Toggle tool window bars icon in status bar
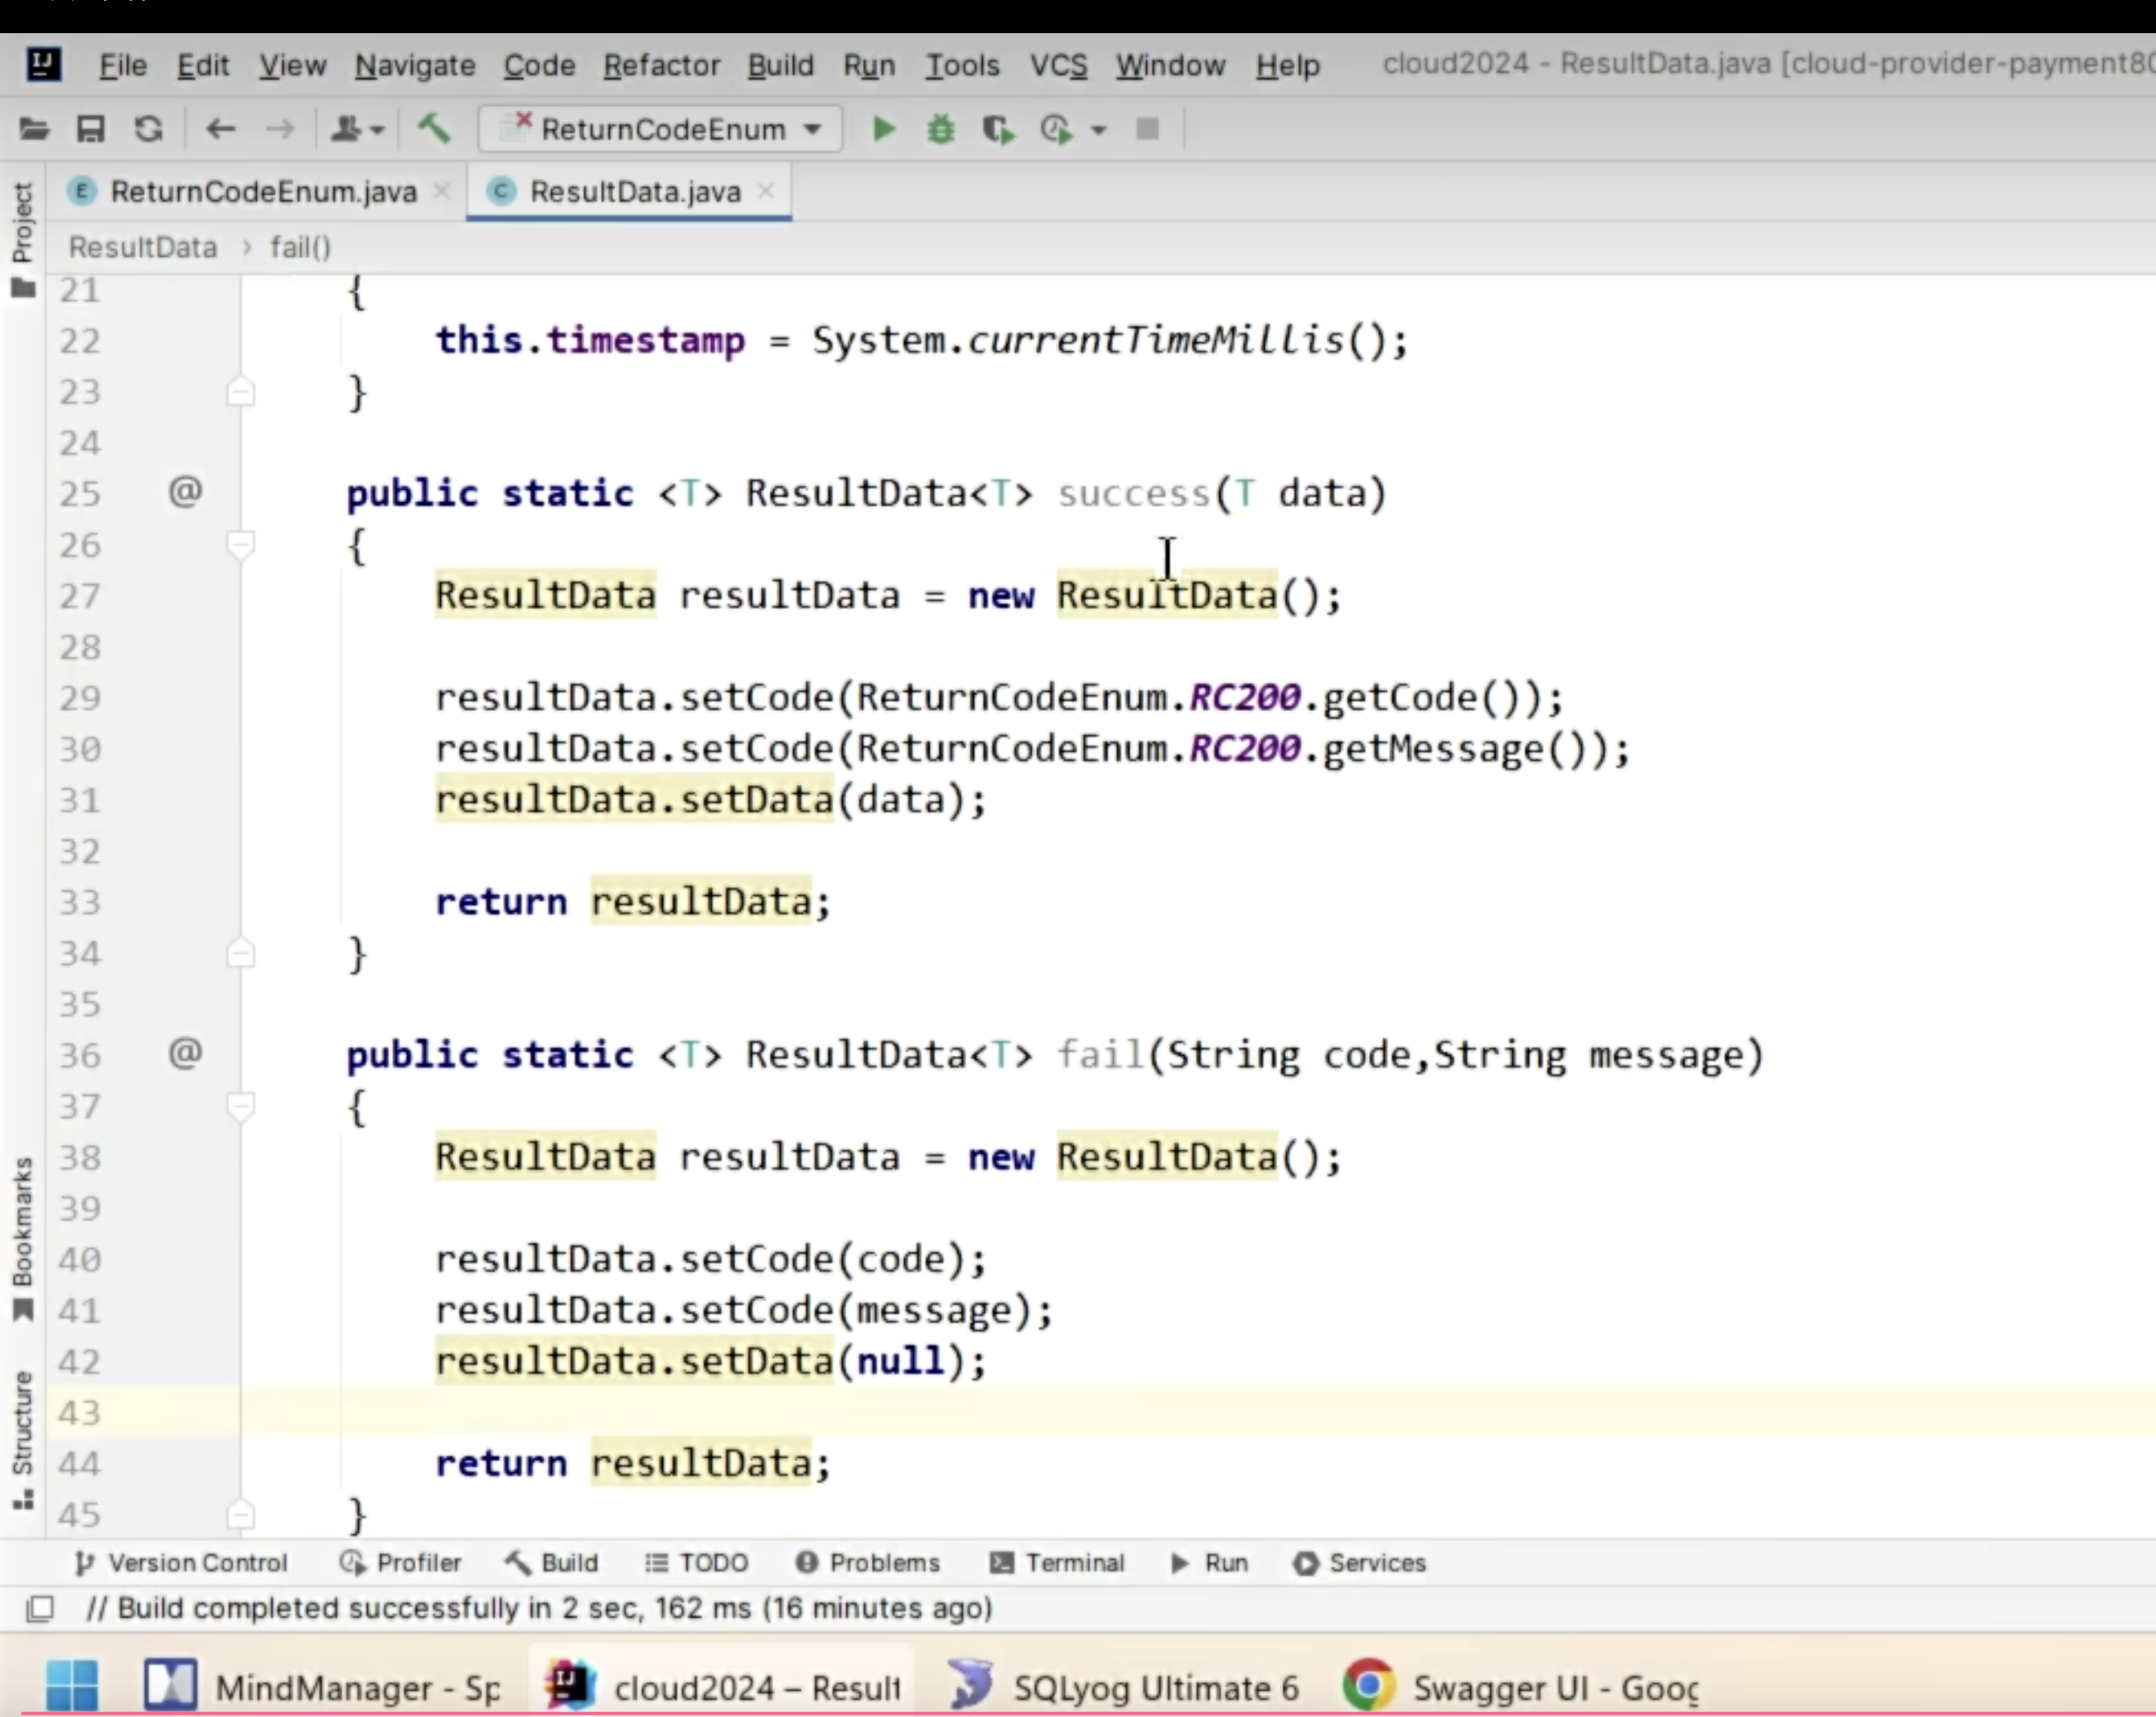Screen dimensions: 2156x1717 click(40, 1609)
